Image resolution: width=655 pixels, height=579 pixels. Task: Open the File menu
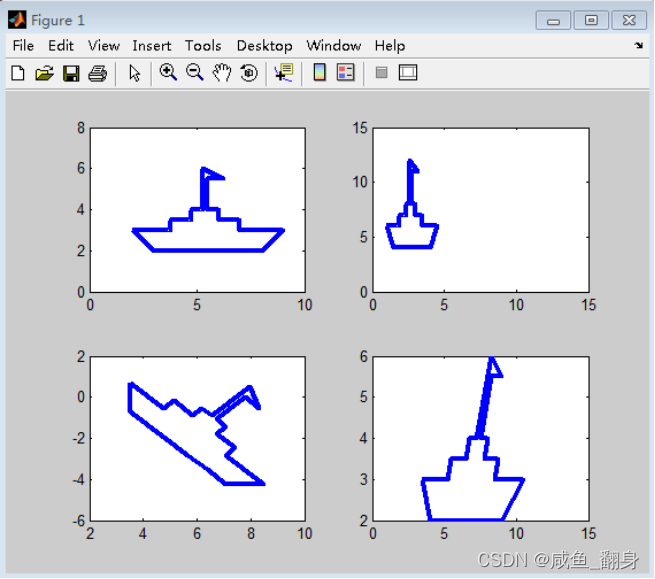point(23,45)
